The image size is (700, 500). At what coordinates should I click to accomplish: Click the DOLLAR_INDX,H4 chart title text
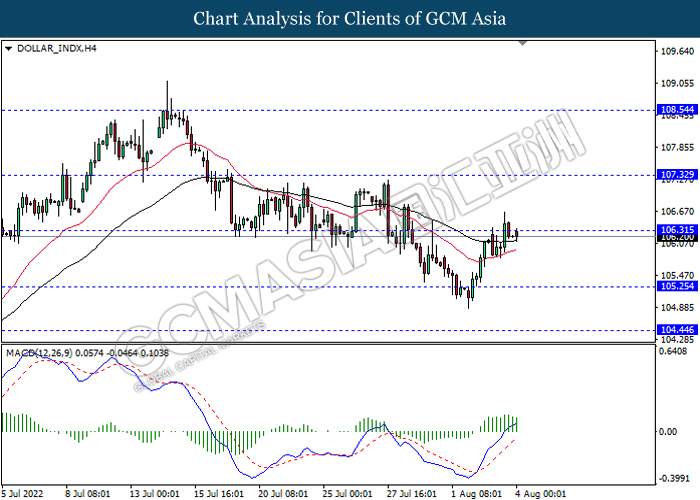[x=57, y=48]
